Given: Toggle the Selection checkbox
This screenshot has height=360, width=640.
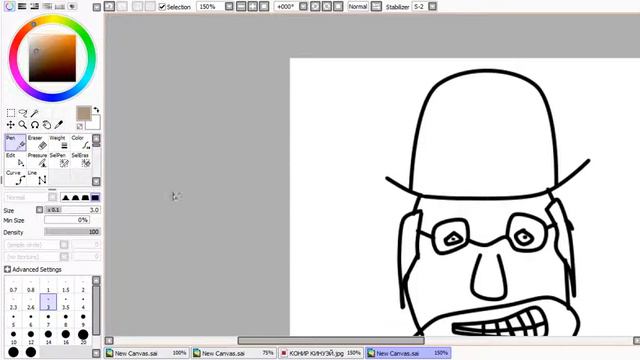Looking at the screenshot, I should pyautogui.click(x=162, y=7).
